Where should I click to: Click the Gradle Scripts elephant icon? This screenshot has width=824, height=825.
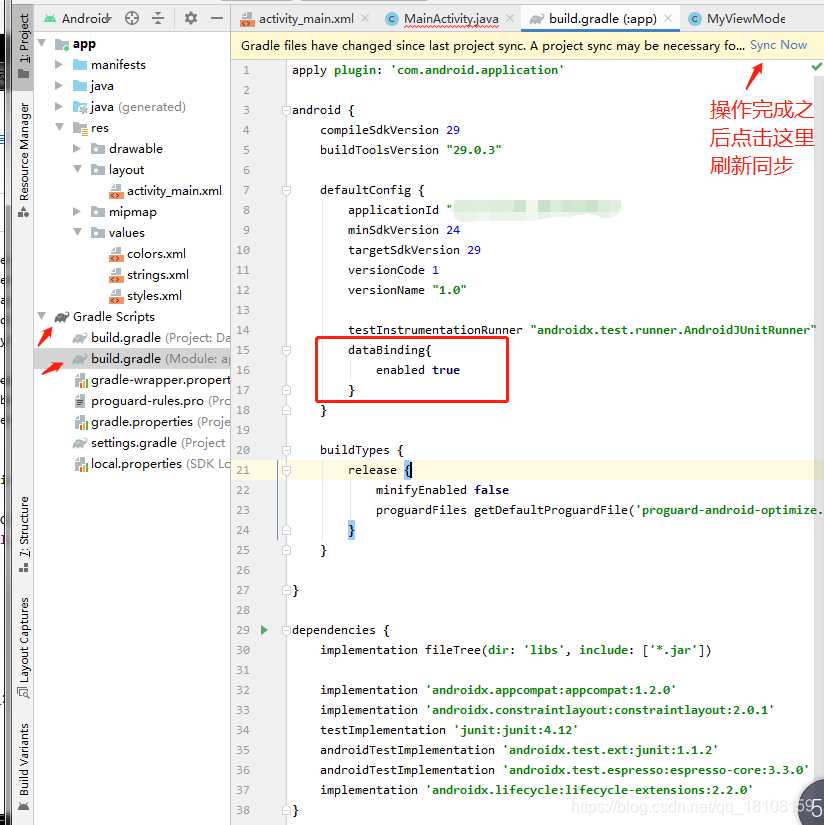[62, 317]
